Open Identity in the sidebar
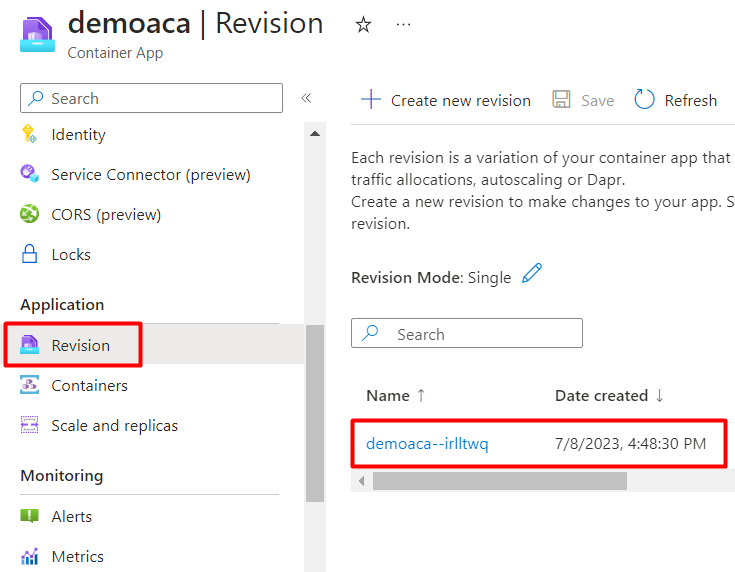This screenshot has height=572, width=735. (78, 135)
